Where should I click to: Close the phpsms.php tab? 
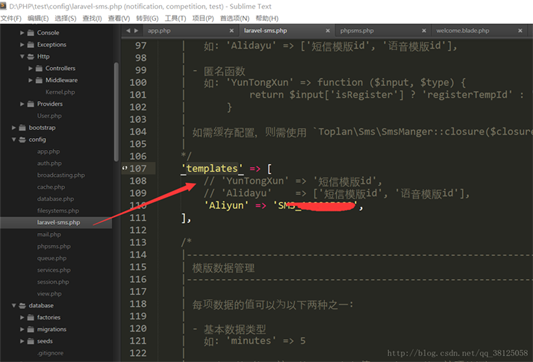point(424,31)
